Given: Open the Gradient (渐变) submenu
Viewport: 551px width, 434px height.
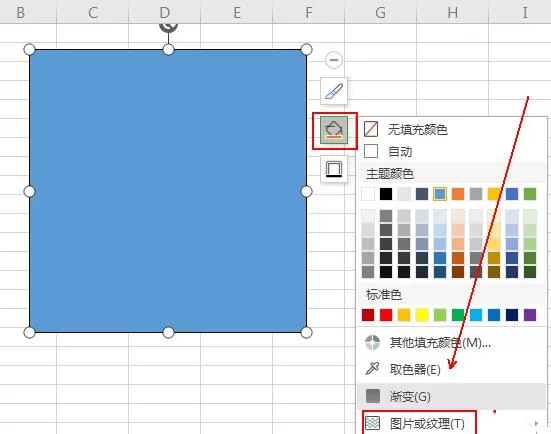Looking at the screenshot, I should point(452,396).
